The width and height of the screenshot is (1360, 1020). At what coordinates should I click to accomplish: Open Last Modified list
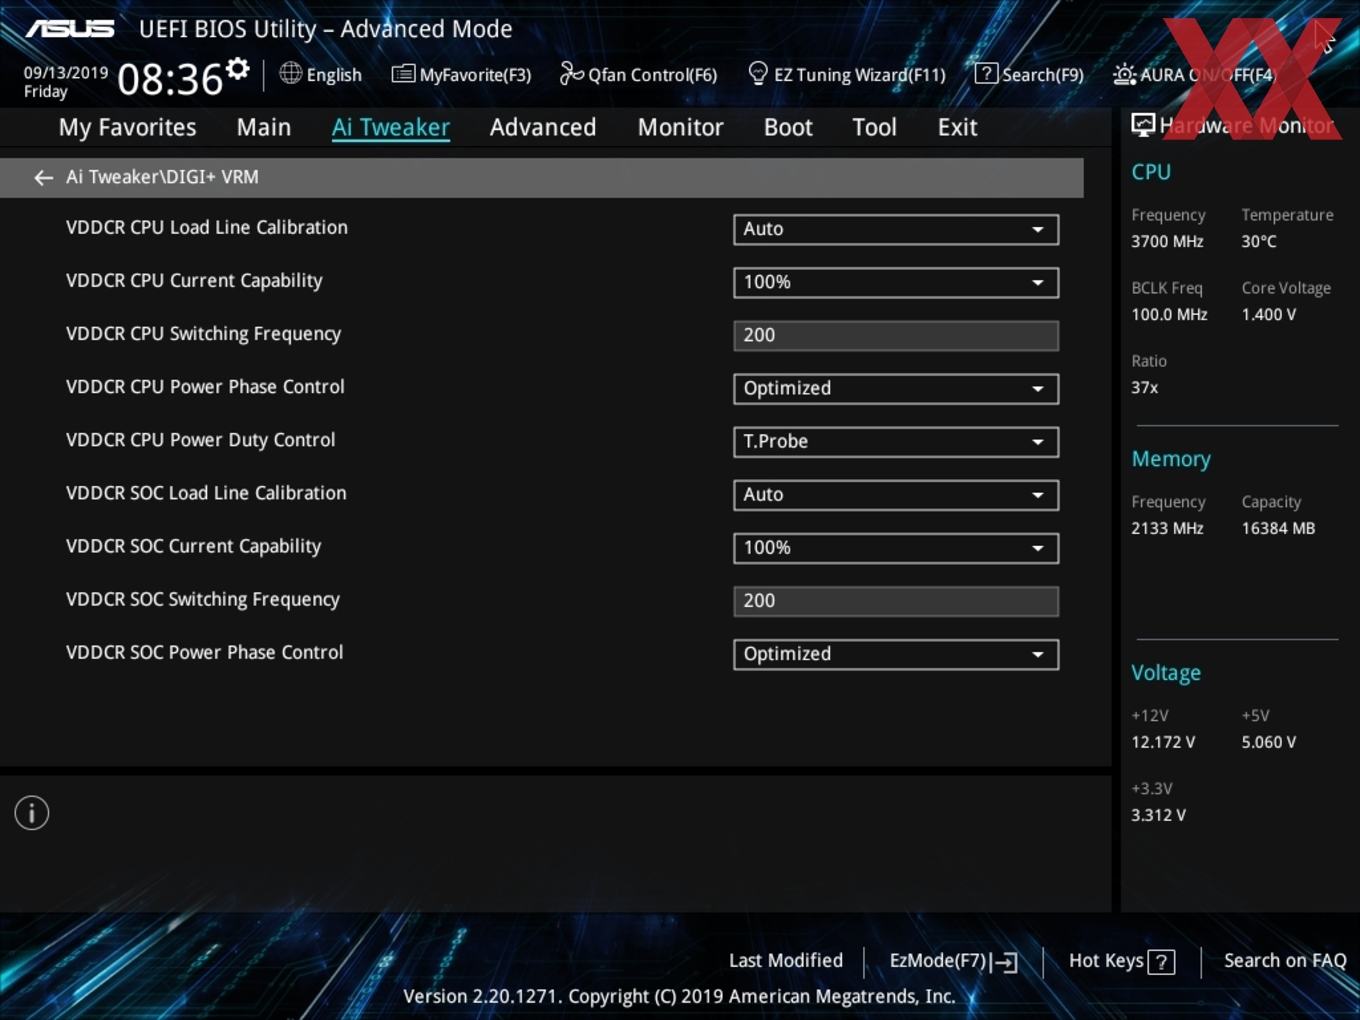pyautogui.click(x=786, y=960)
